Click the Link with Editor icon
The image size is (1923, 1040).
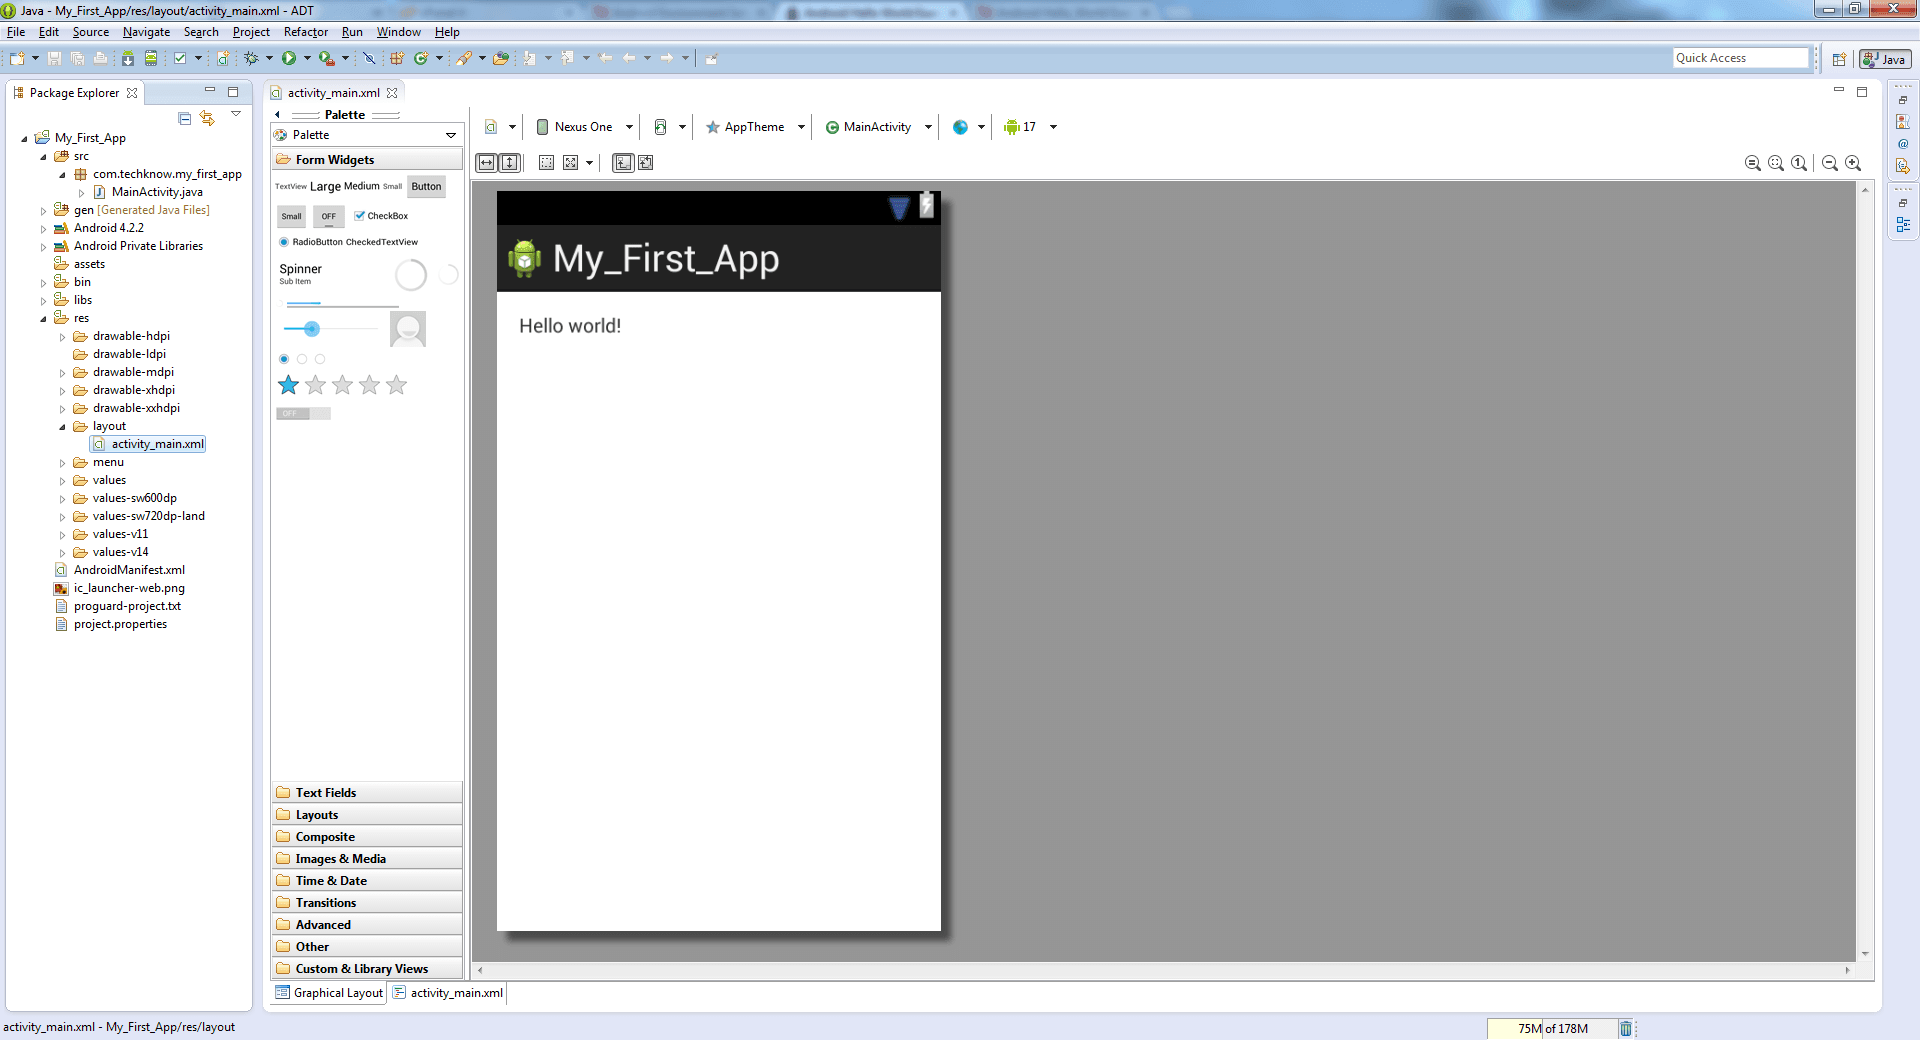tap(207, 118)
